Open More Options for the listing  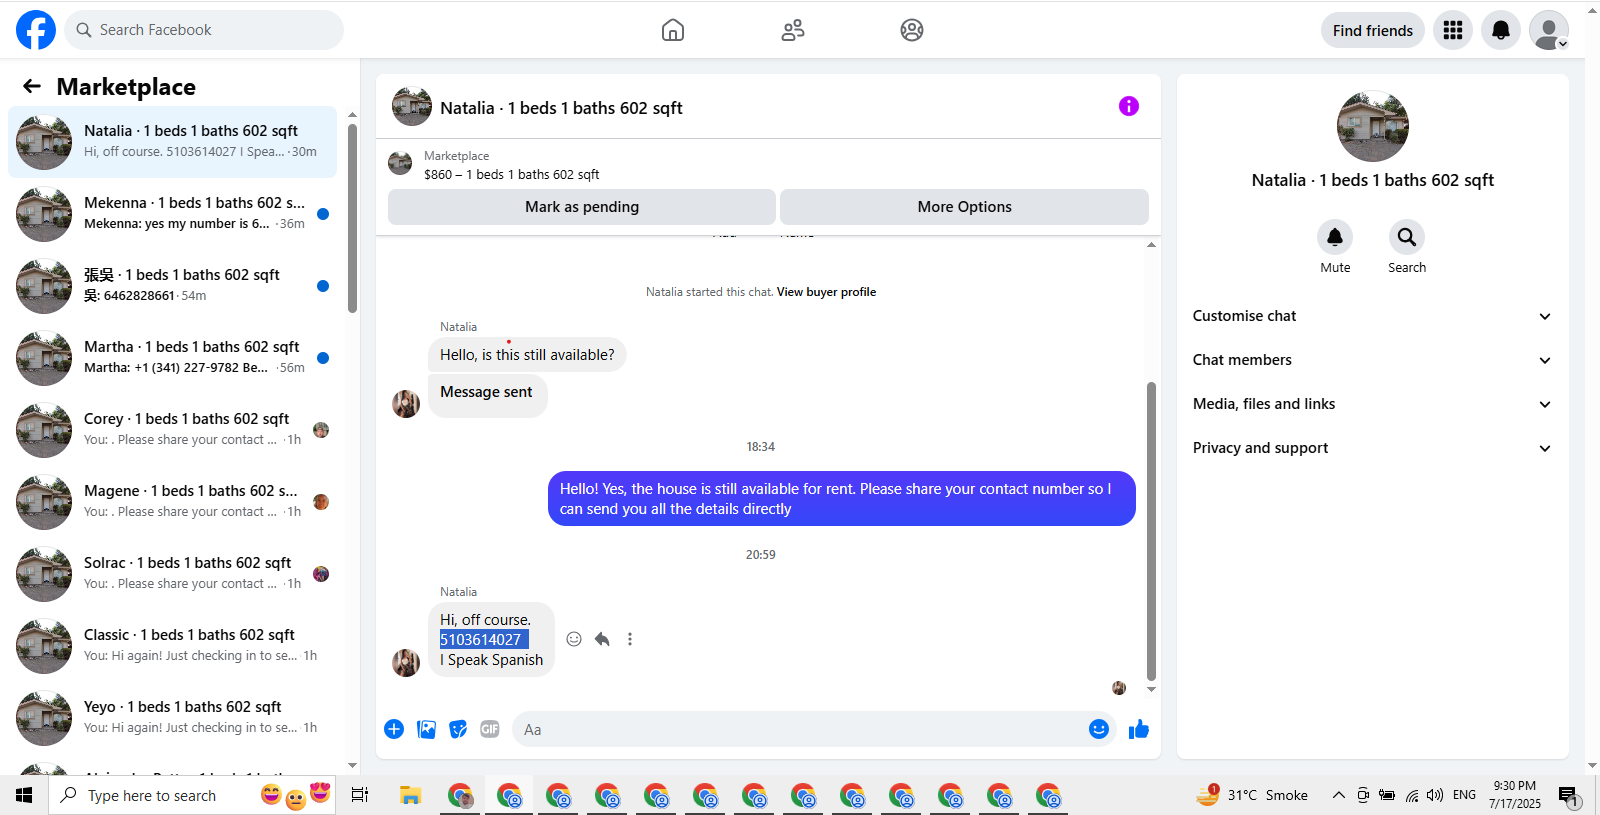tap(964, 207)
